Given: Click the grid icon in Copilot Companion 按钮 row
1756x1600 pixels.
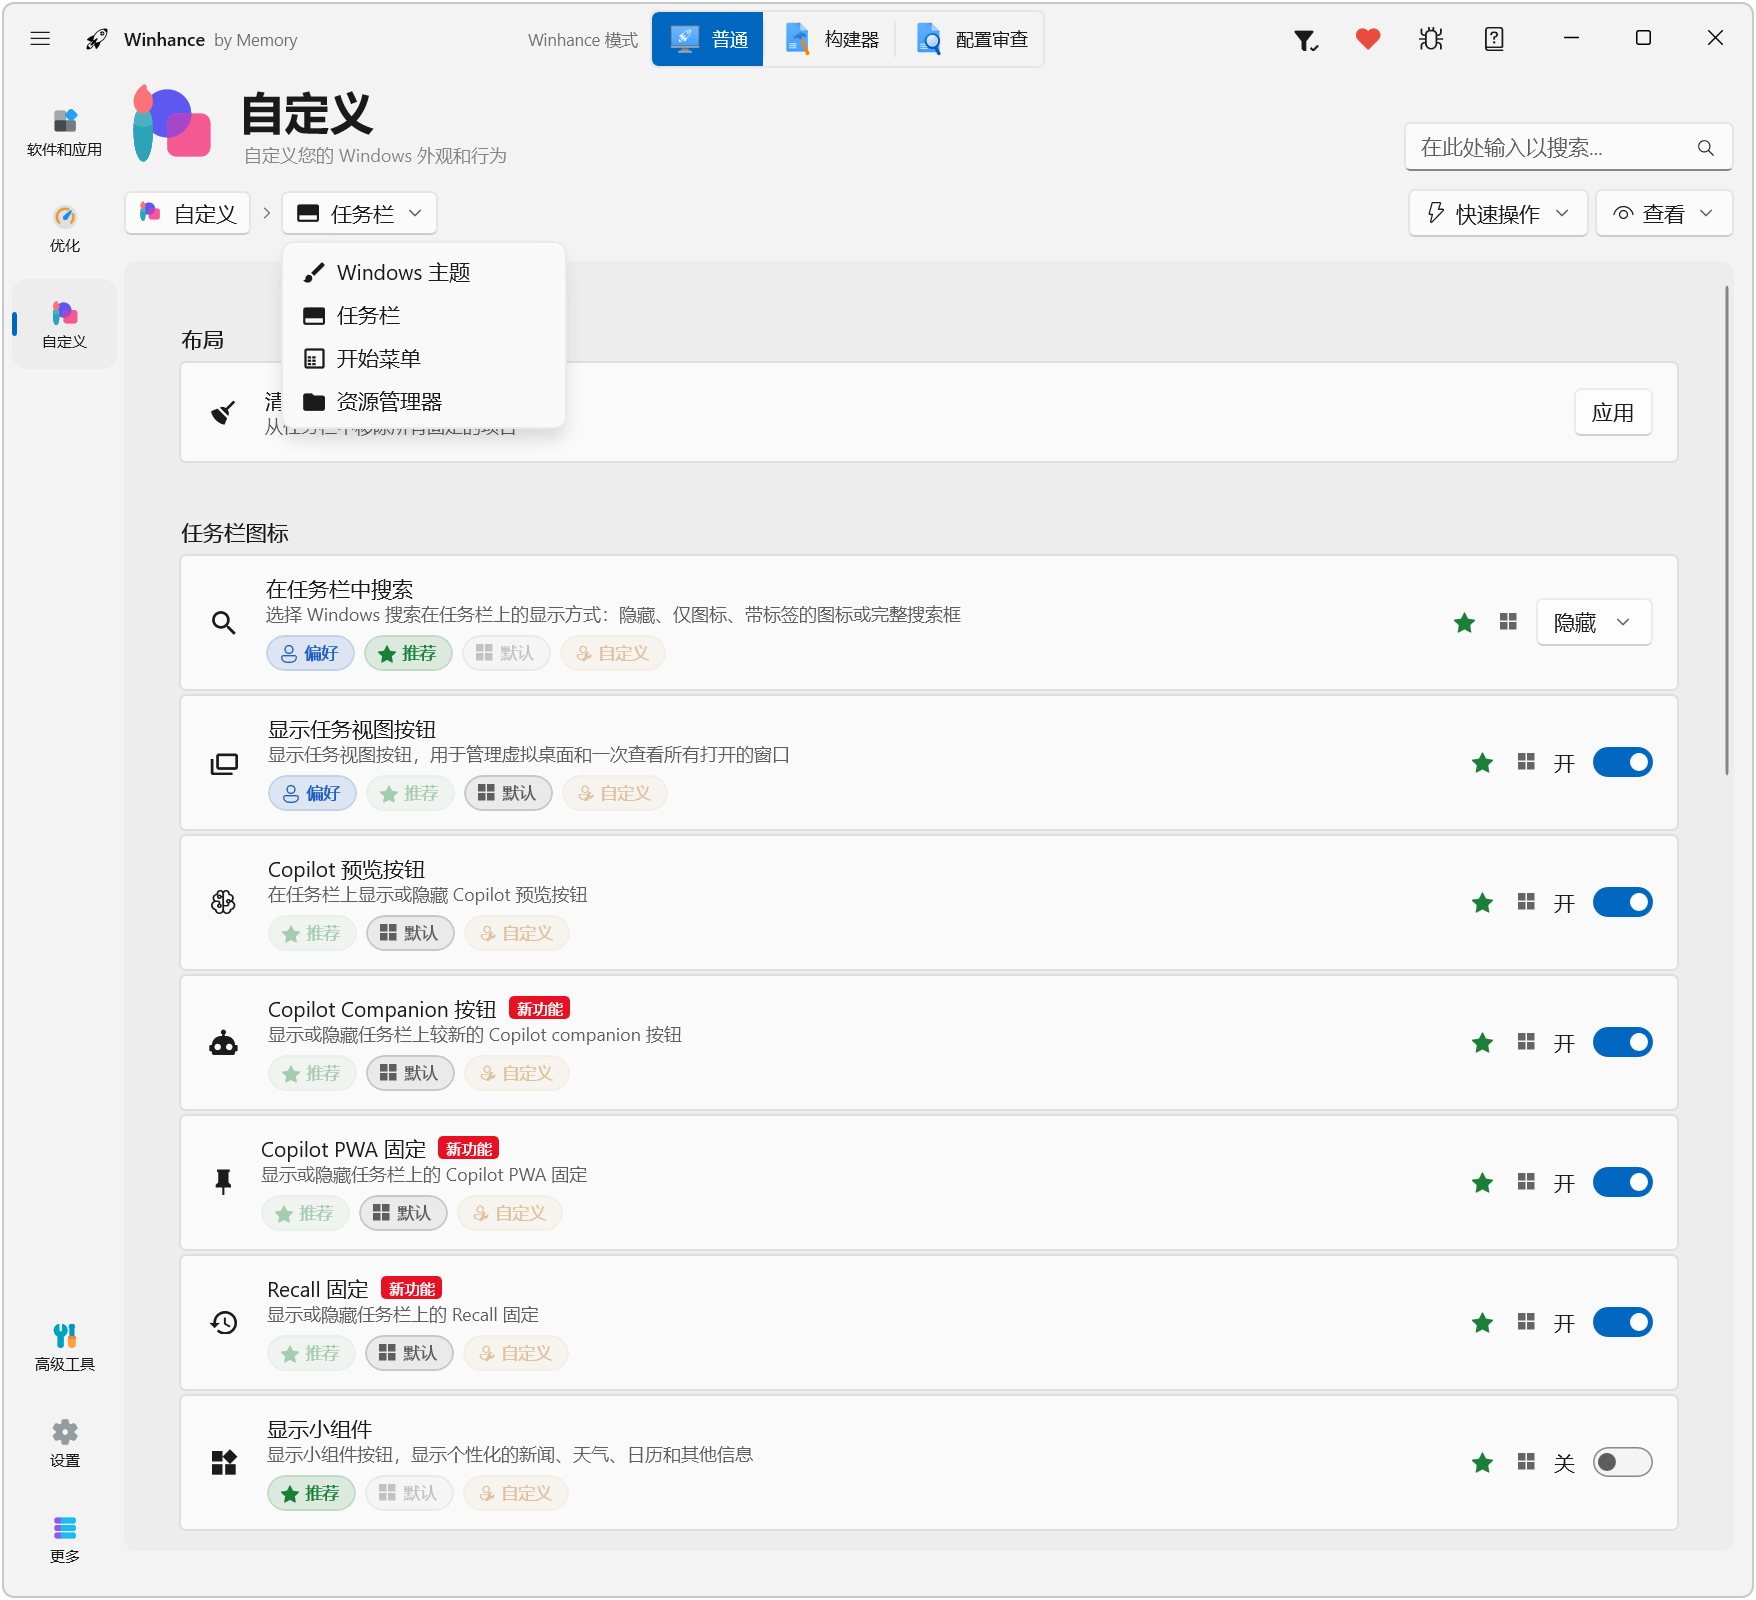Looking at the screenshot, I should click(1526, 1042).
